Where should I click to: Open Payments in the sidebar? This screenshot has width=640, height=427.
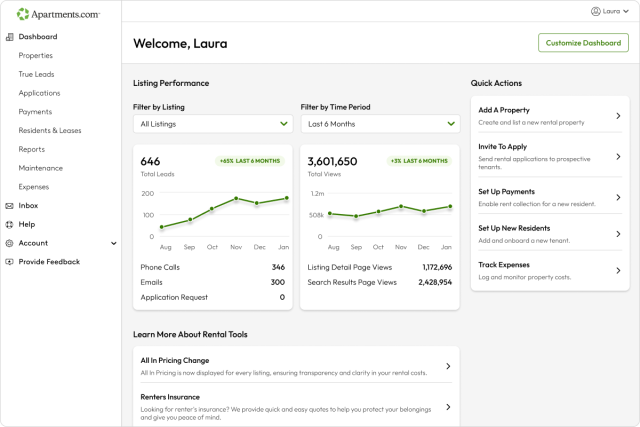35,112
